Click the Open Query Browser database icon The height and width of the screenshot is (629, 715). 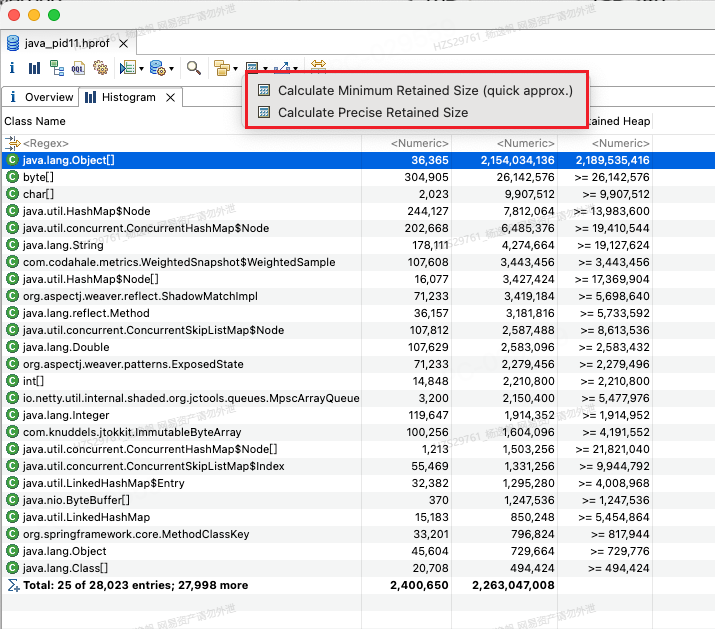(157, 68)
